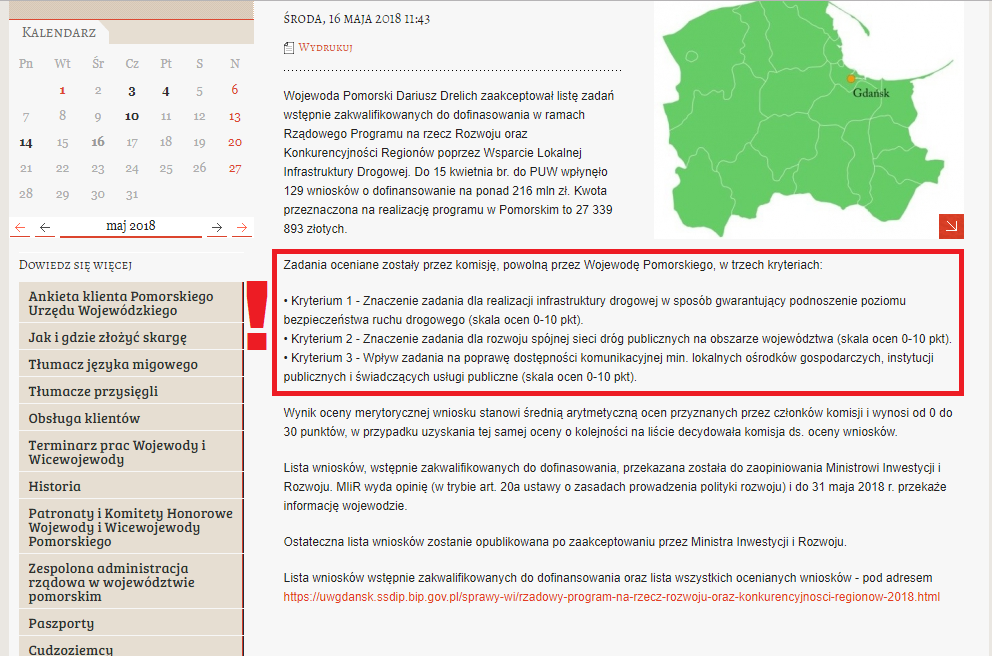Click the Kryterium 3 bullet text
992x656 pixels.
(x=609, y=367)
